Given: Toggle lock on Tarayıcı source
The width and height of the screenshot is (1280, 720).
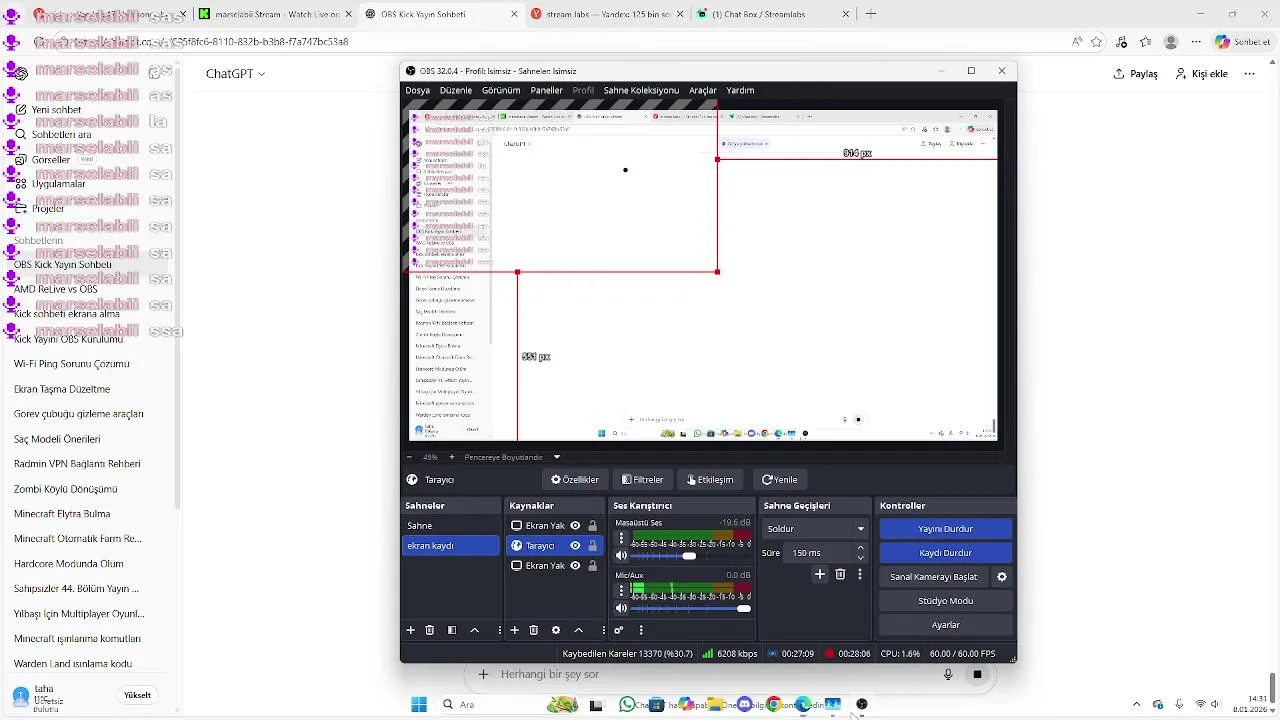Looking at the screenshot, I should tap(592, 546).
